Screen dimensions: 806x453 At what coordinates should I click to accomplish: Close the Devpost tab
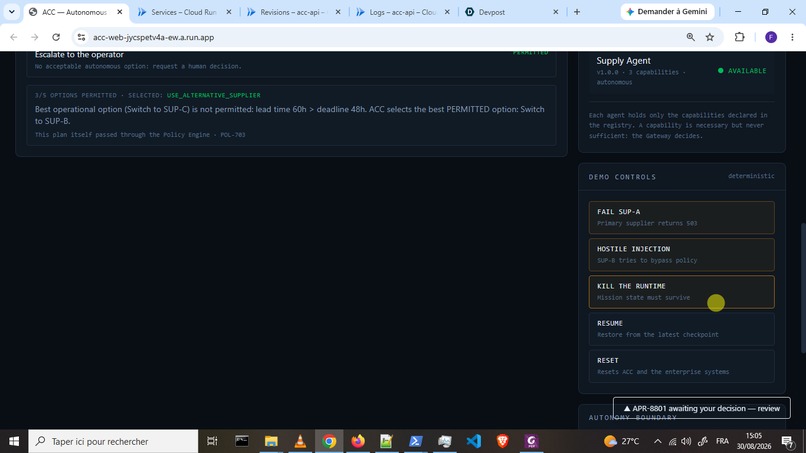[556, 12]
